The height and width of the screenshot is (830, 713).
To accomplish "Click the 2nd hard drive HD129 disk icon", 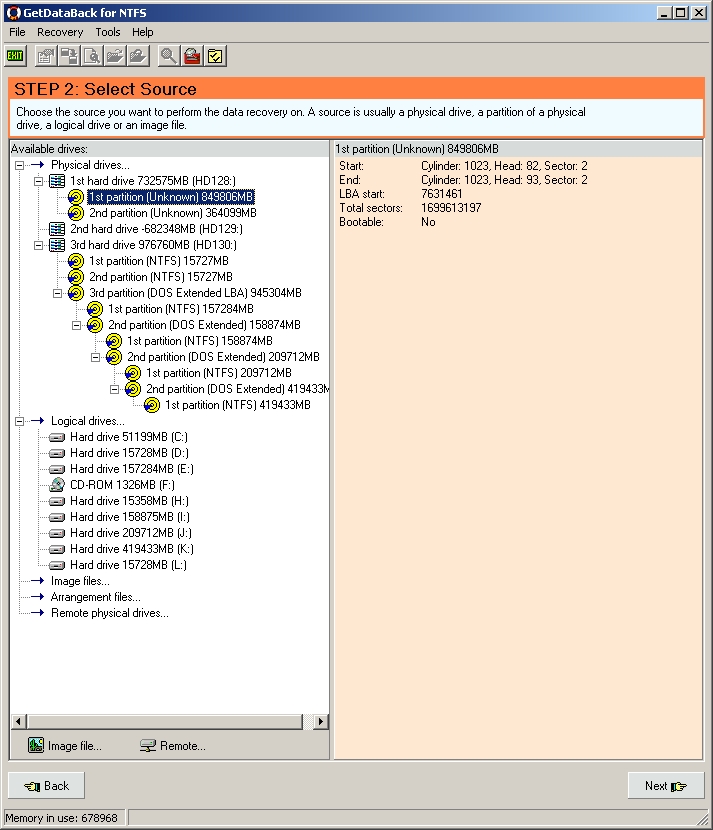I will click(x=57, y=229).
